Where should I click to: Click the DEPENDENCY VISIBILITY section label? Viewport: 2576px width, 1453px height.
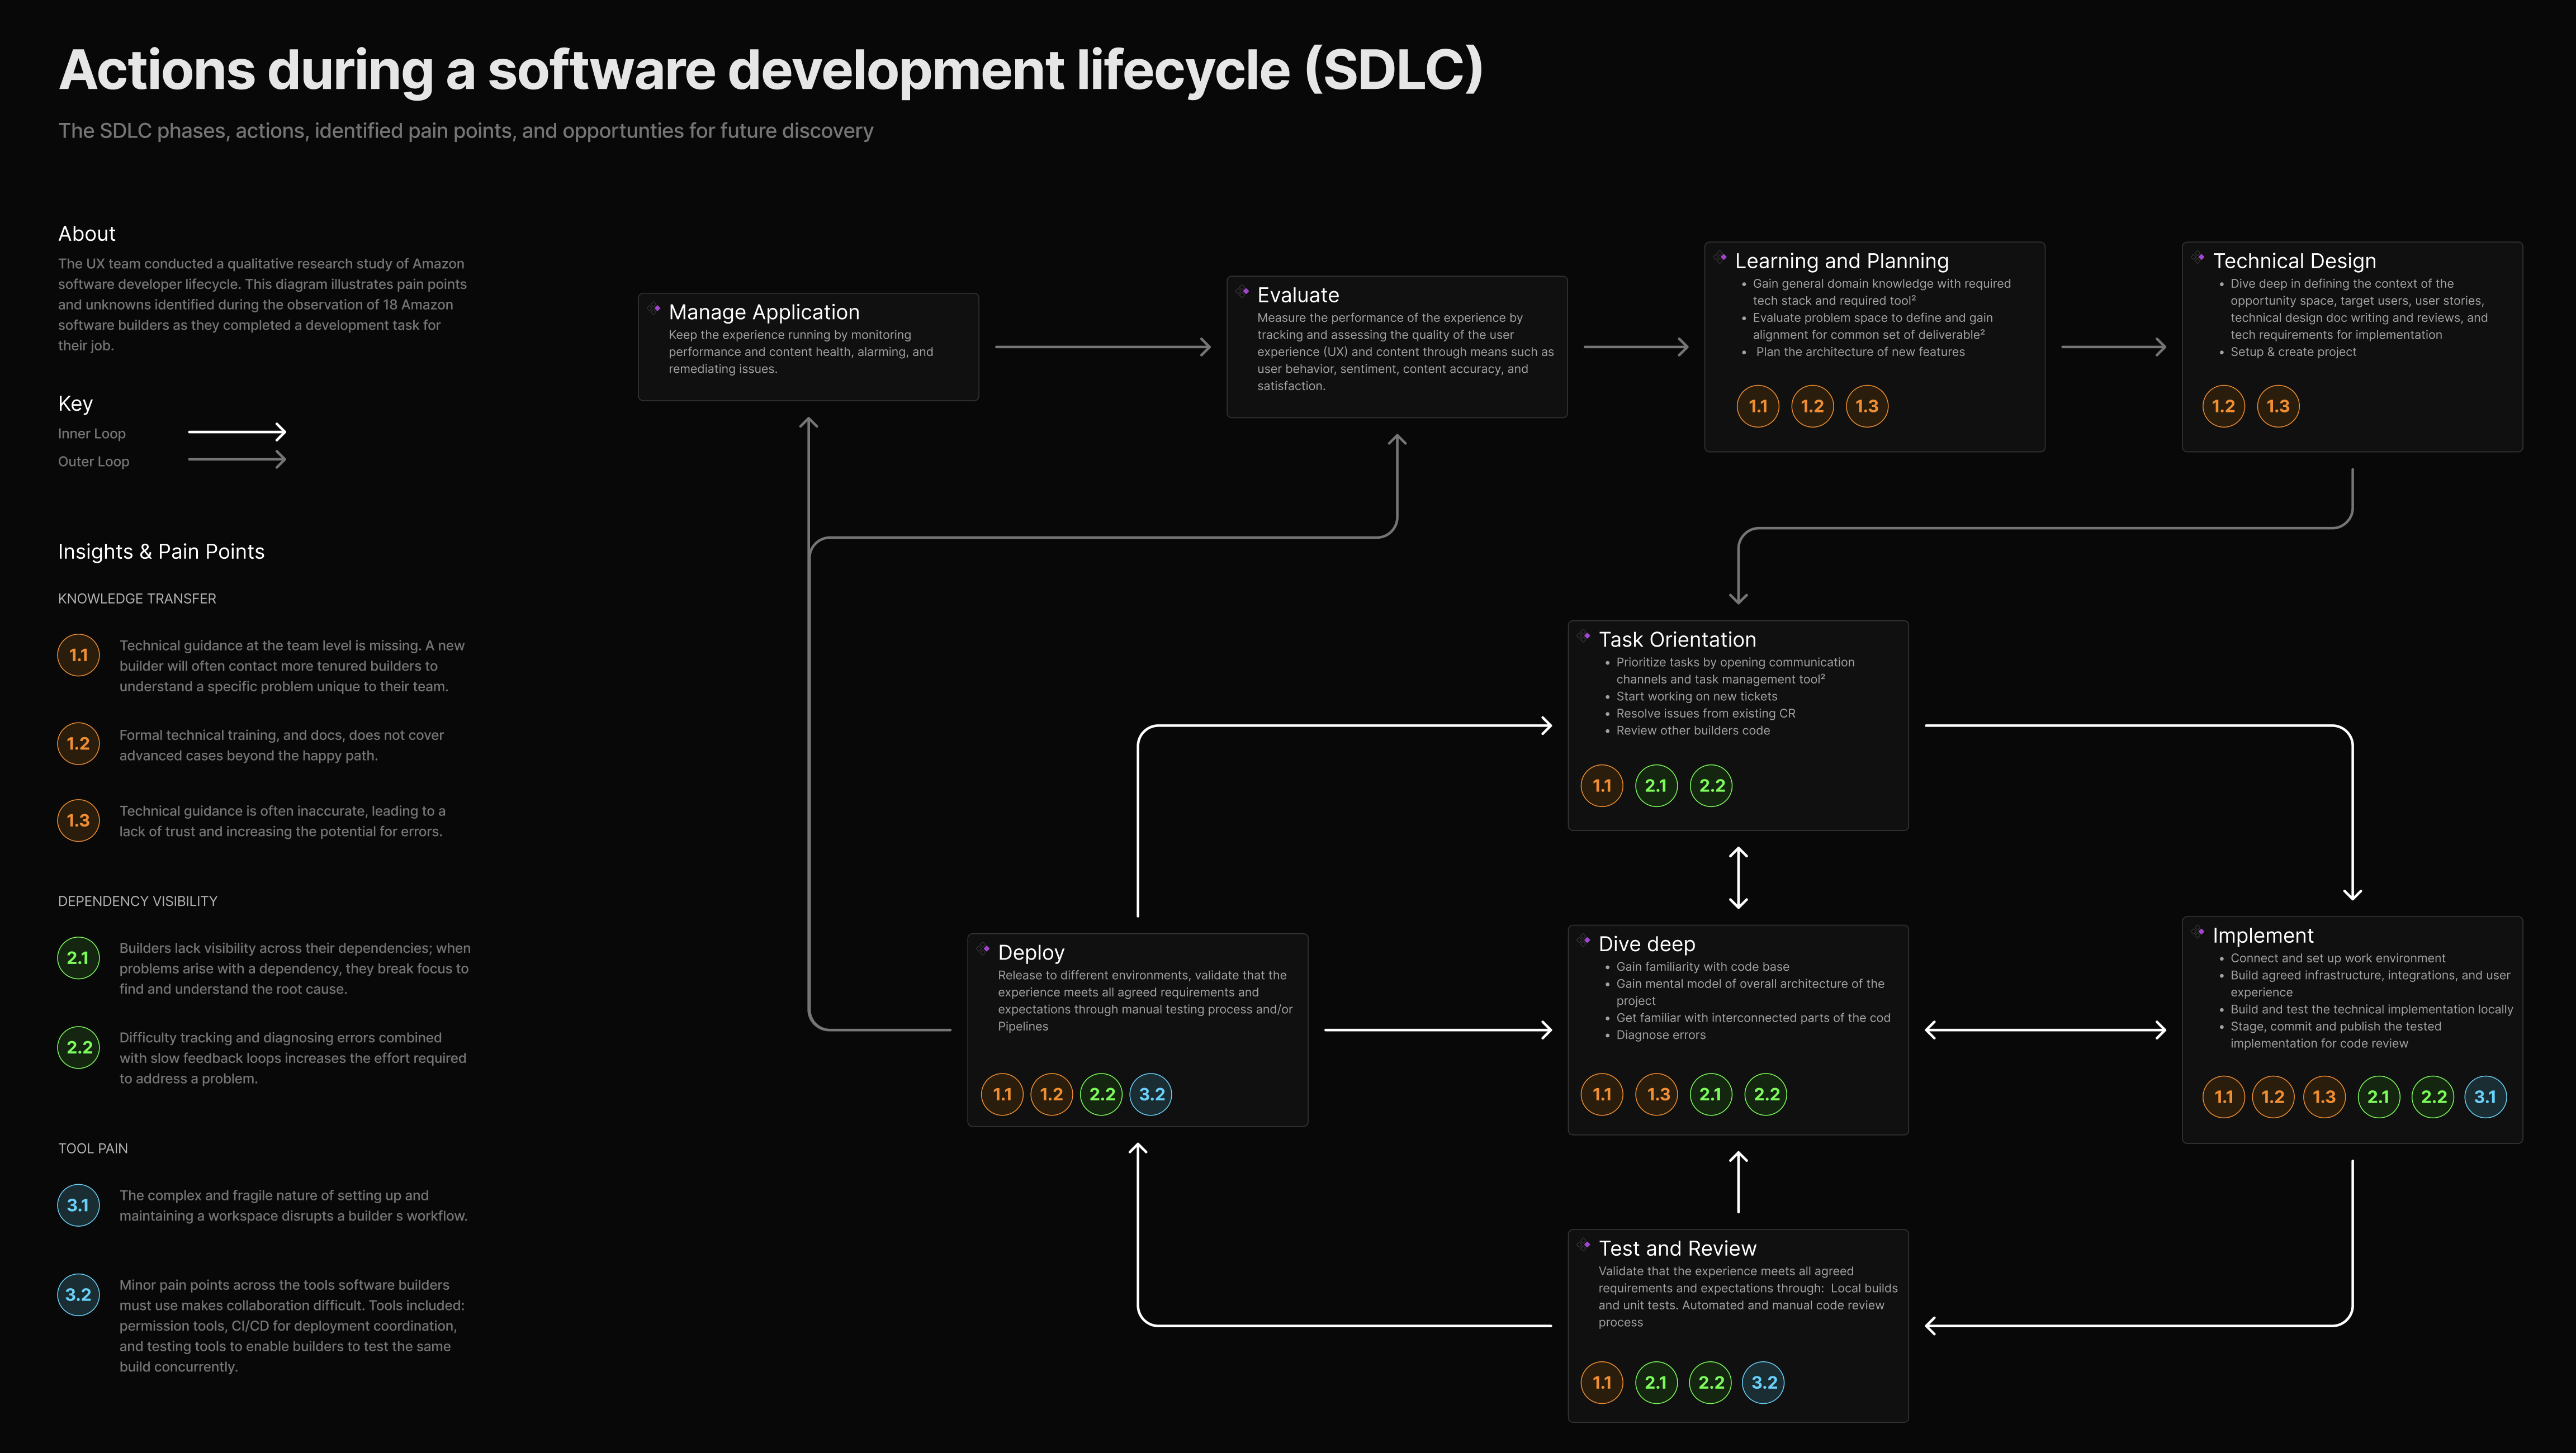(x=138, y=901)
